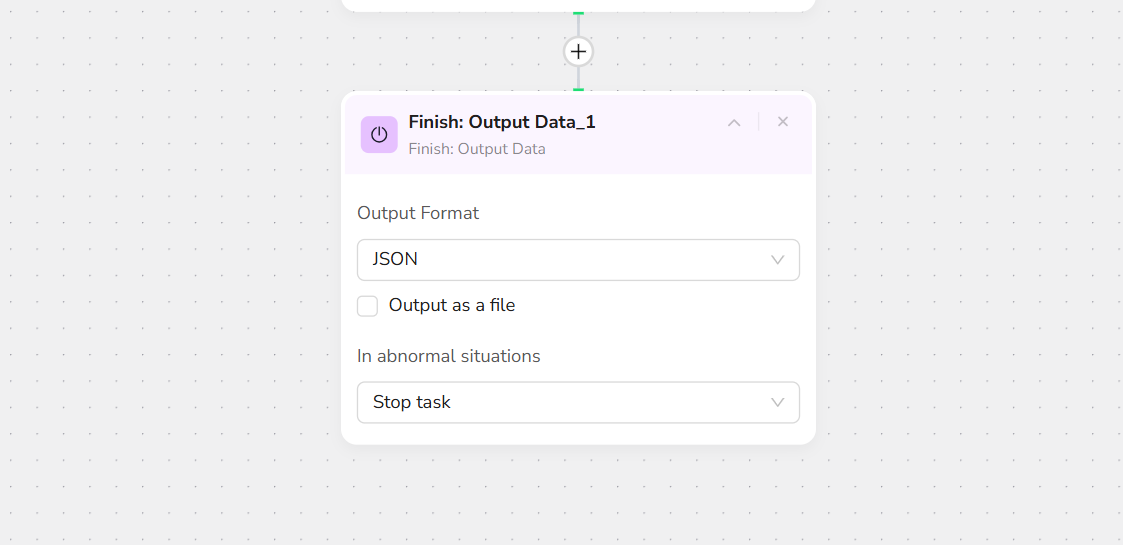Click the green connector under the upper node

point(578,13)
